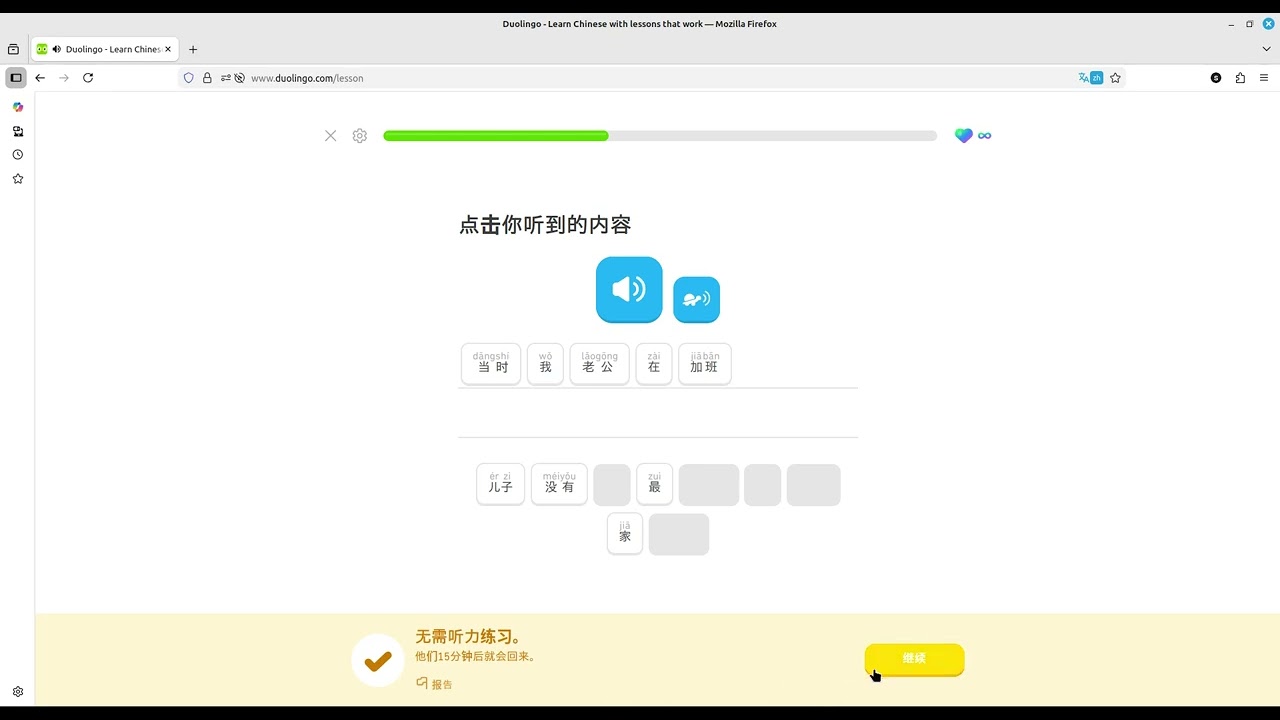Open the bookmarks sidebar star icon

click(18, 179)
